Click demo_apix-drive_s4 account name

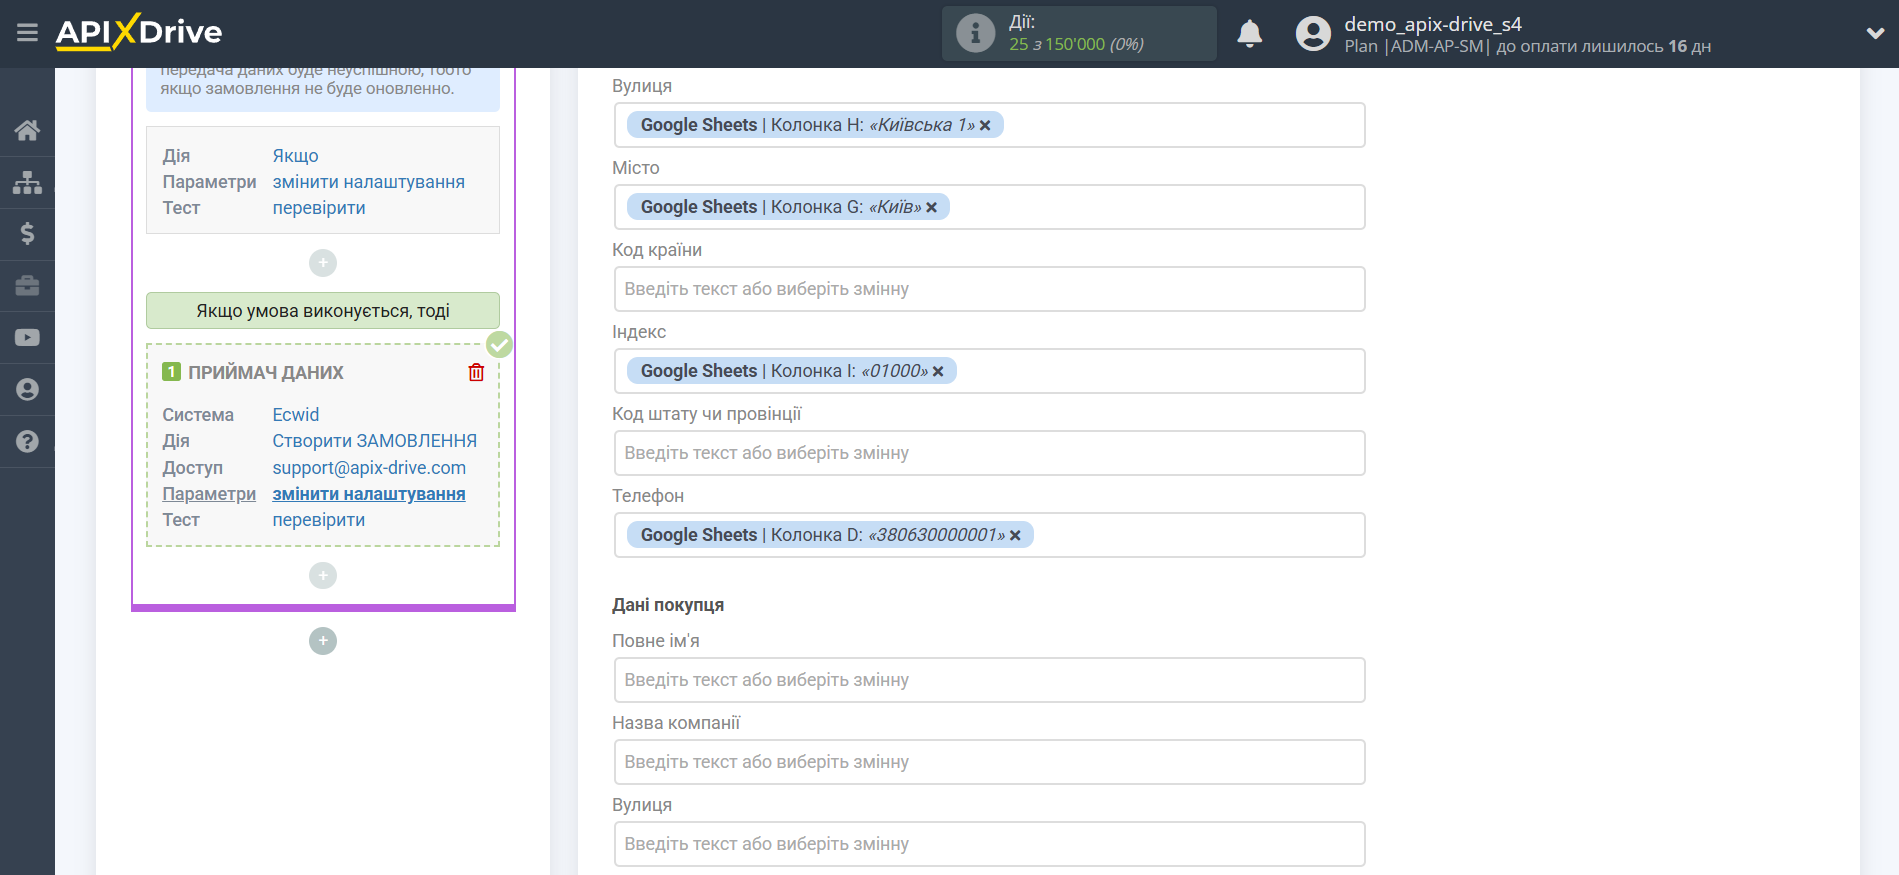click(x=1433, y=24)
